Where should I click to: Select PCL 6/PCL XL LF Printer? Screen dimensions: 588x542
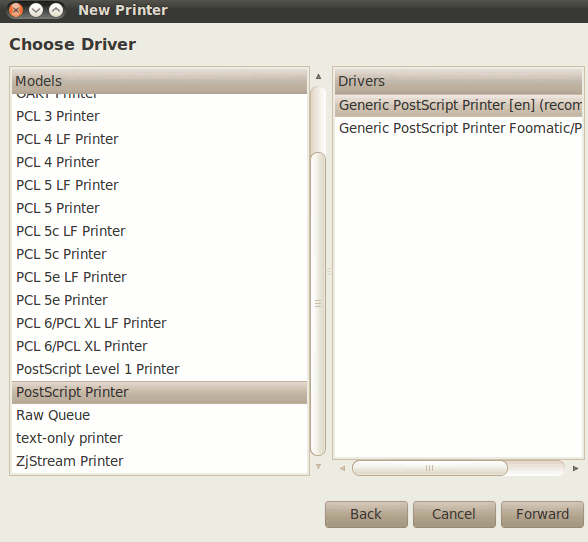(x=159, y=323)
